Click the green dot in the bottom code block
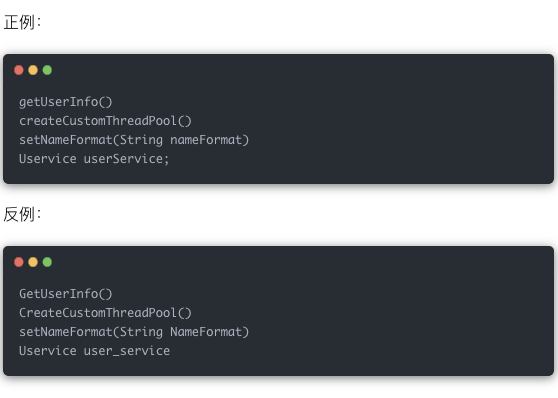558x398 pixels. (x=47, y=262)
